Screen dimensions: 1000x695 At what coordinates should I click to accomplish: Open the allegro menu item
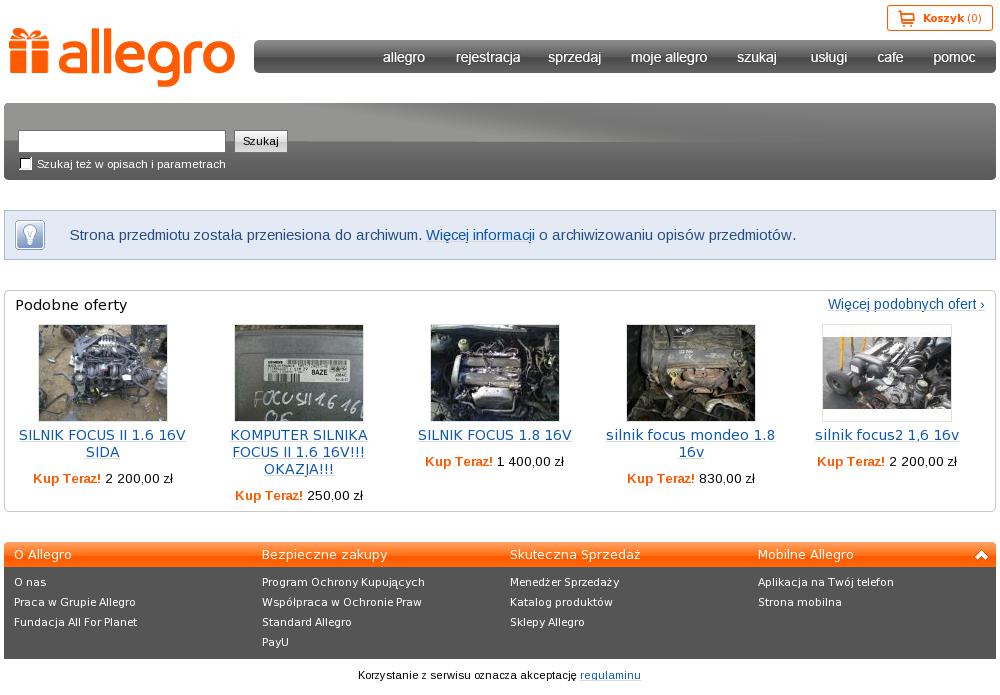tap(404, 57)
